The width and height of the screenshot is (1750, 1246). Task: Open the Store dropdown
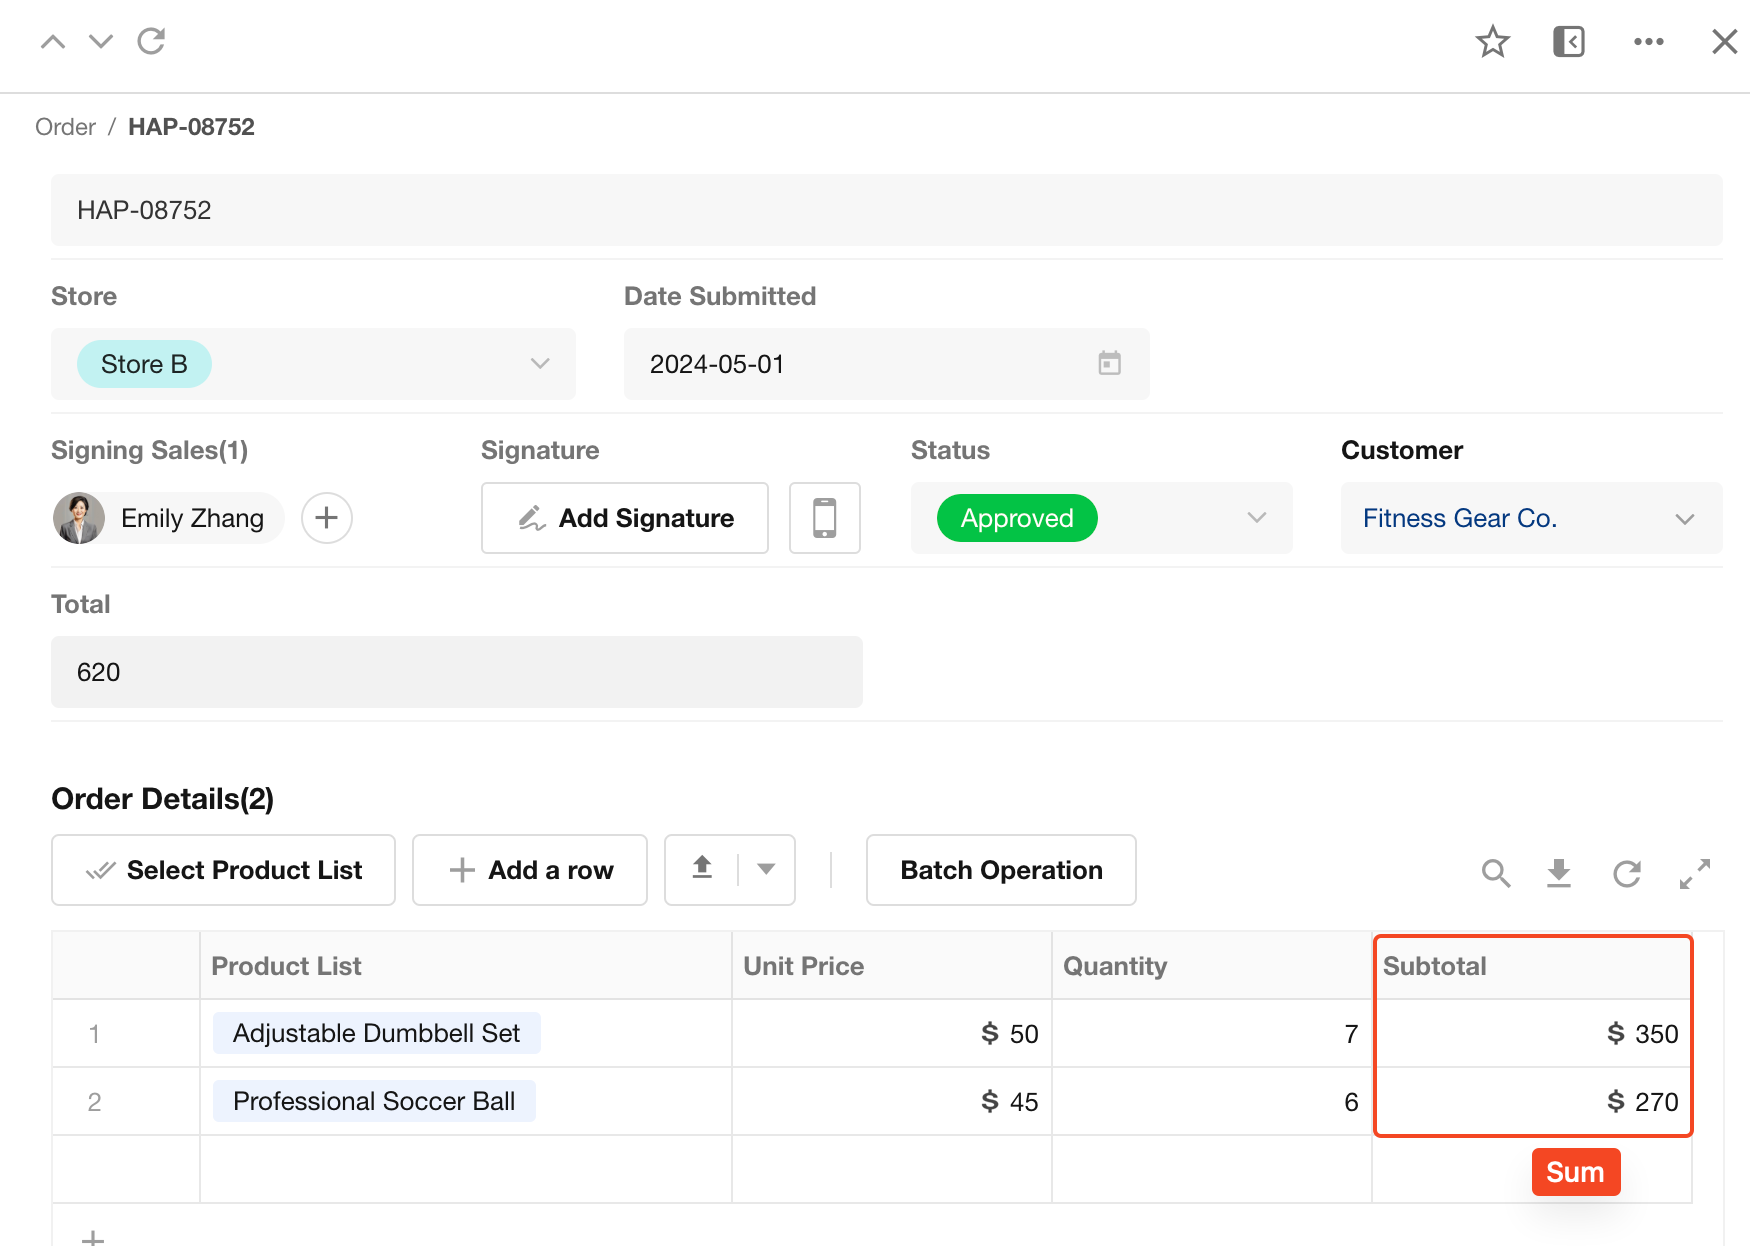pos(540,364)
